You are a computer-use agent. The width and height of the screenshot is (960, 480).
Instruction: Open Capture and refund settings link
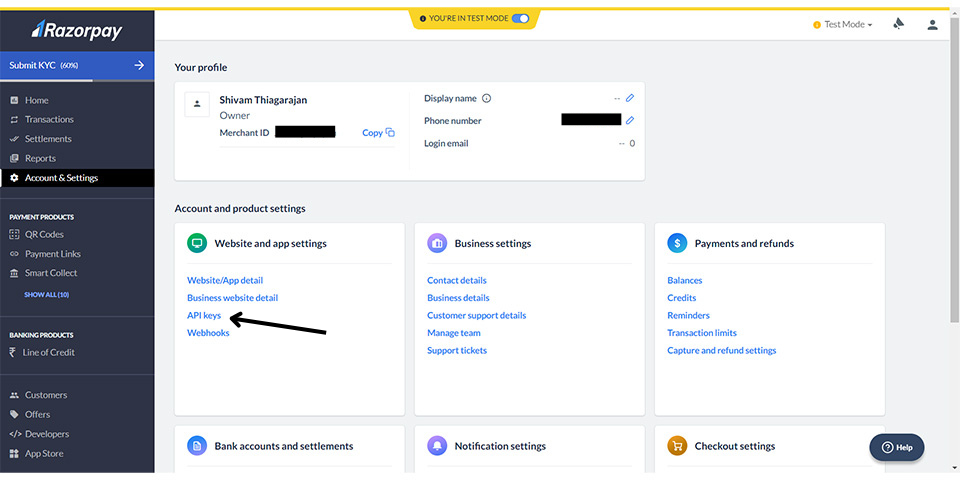pos(721,350)
